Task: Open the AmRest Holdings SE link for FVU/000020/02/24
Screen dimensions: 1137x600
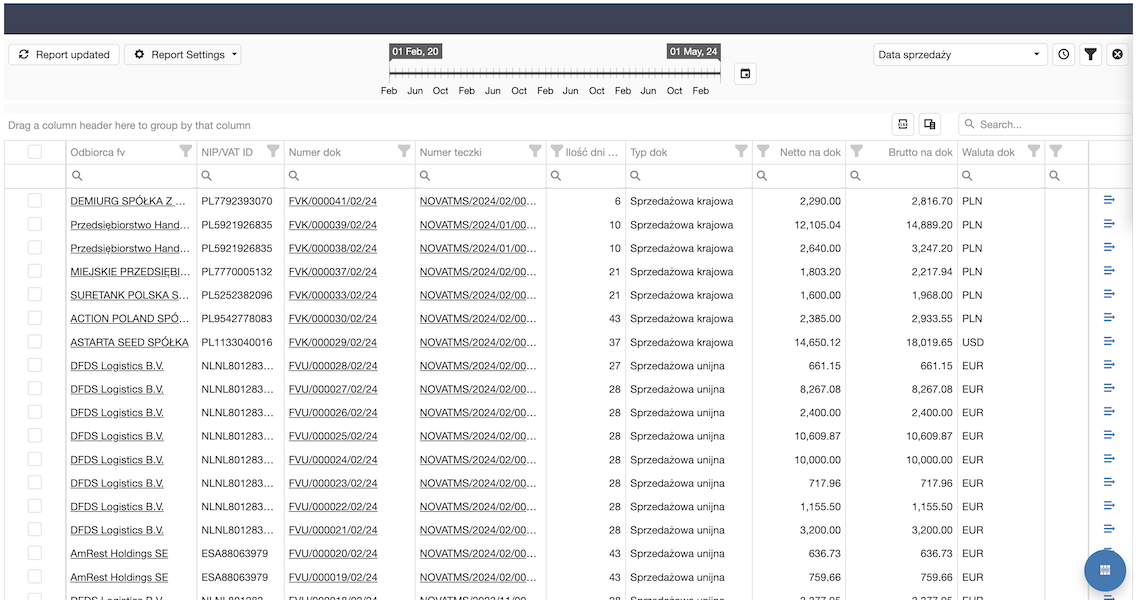Action: 118,554
